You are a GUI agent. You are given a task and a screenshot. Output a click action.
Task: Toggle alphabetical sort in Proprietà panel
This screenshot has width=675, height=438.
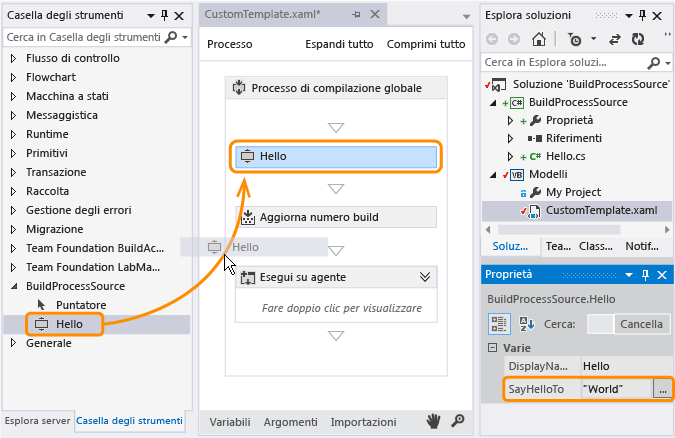point(526,323)
